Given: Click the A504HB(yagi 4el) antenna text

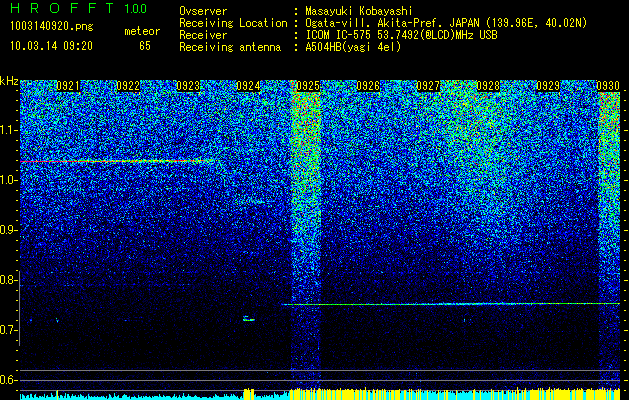Looking at the screenshot, I should (x=353, y=47).
